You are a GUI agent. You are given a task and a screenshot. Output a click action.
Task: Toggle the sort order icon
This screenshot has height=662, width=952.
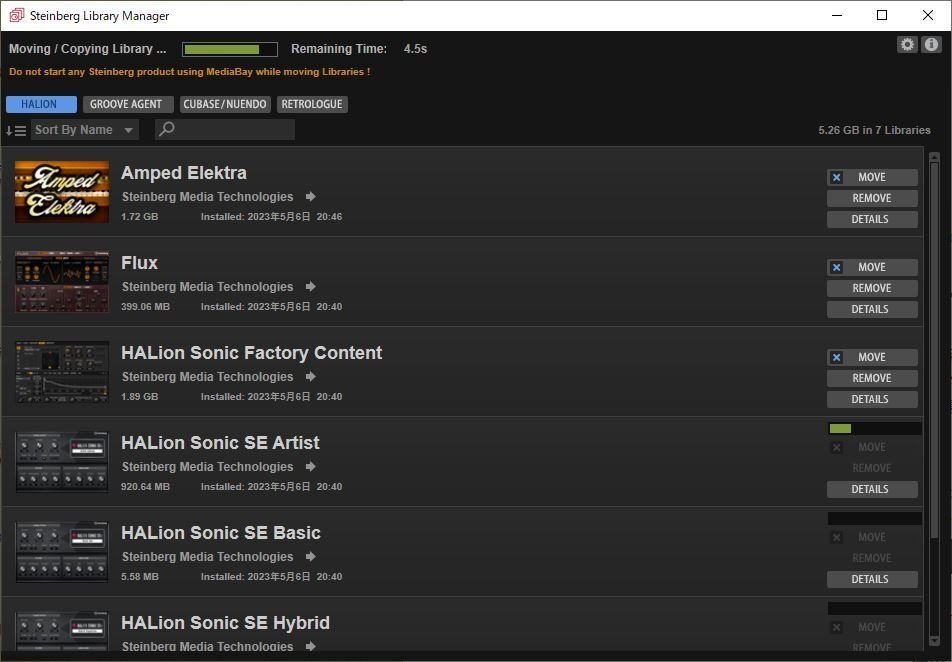16,130
